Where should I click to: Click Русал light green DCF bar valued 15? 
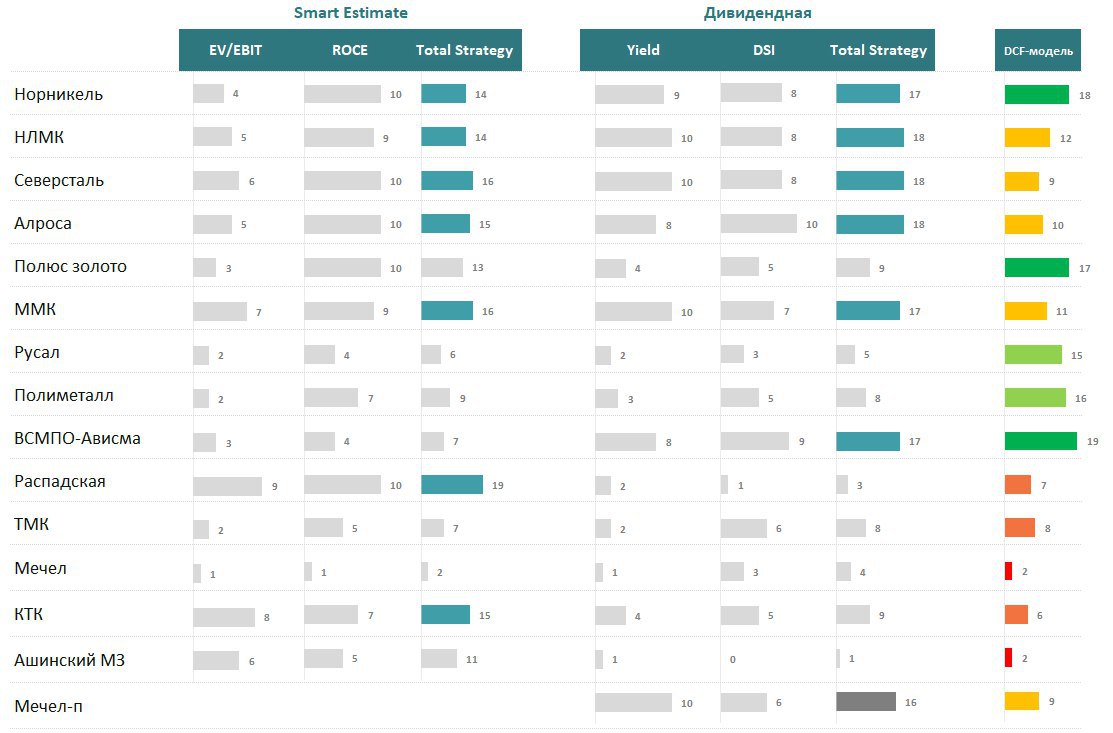[1033, 354]
